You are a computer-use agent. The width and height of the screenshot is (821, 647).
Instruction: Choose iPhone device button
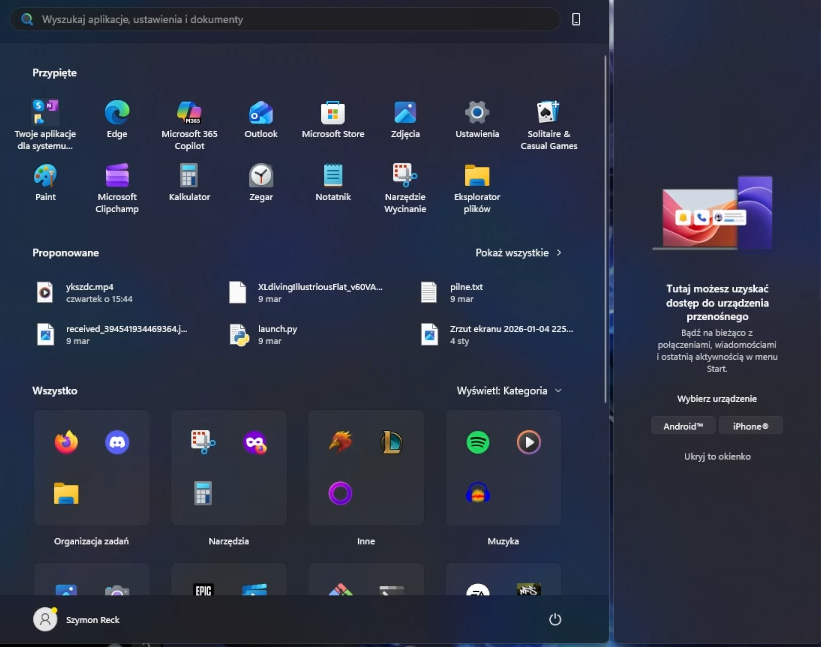[751, 426]
